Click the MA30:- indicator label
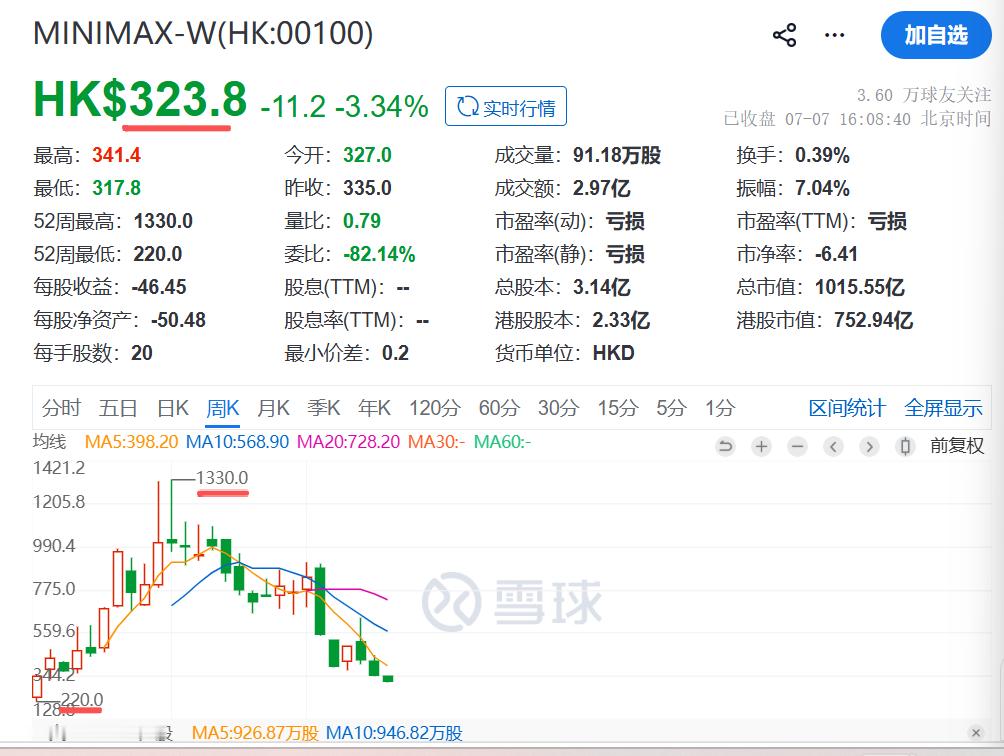 436,442
